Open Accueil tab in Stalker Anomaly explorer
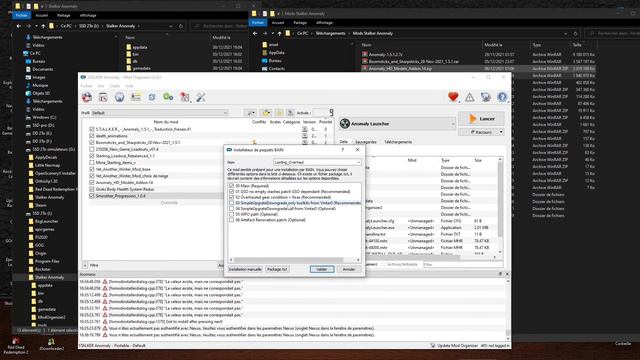The height and width of the screenshot is (360, 640). coord(42,16)
